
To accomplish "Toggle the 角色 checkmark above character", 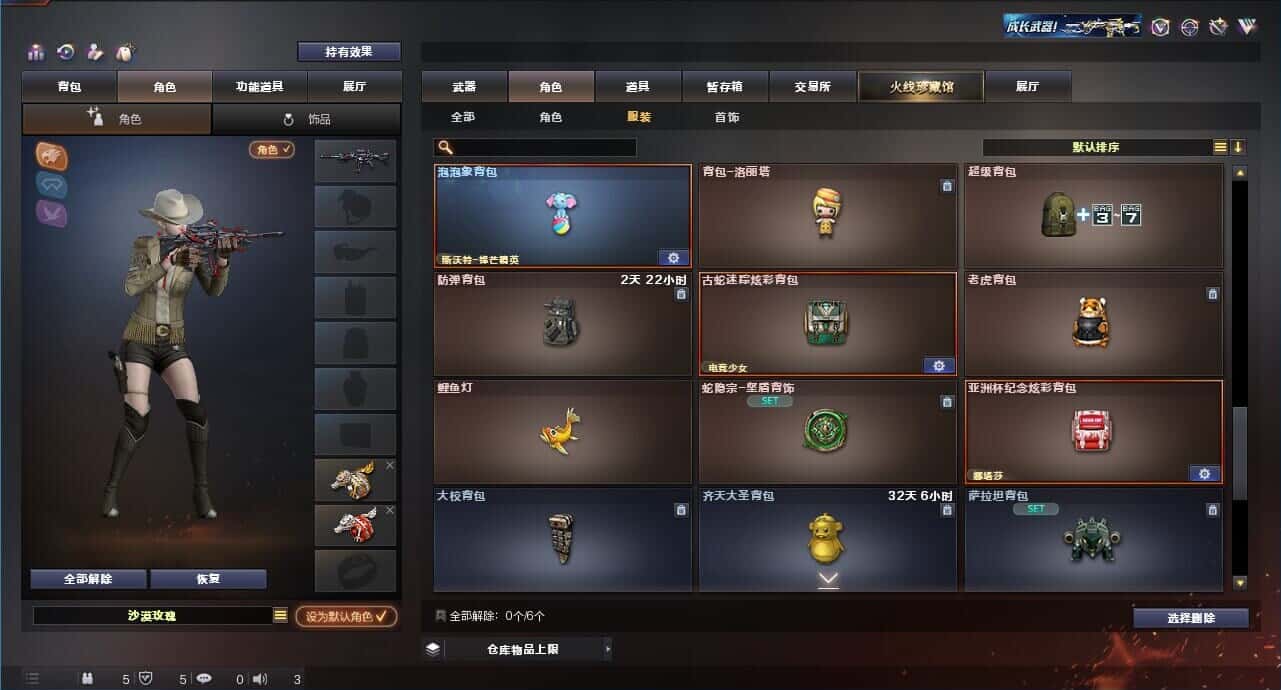I will [x=272, y=149].
